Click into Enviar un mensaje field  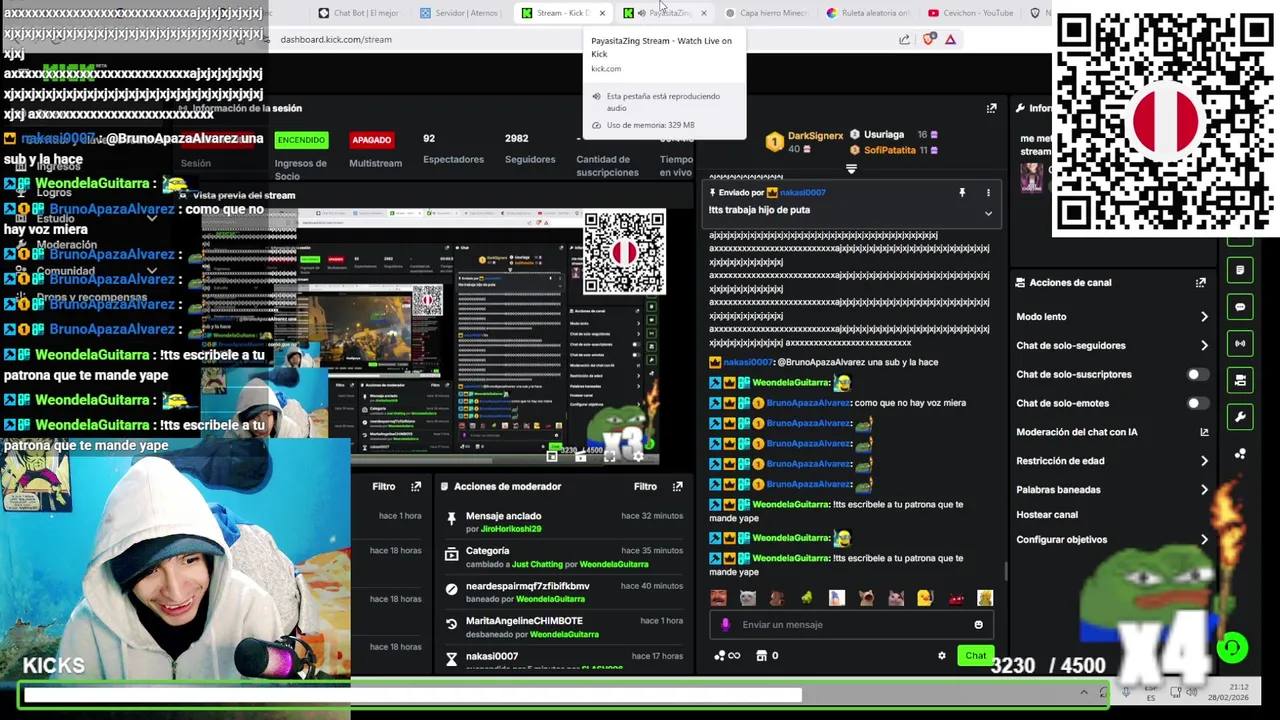point(850,625)
